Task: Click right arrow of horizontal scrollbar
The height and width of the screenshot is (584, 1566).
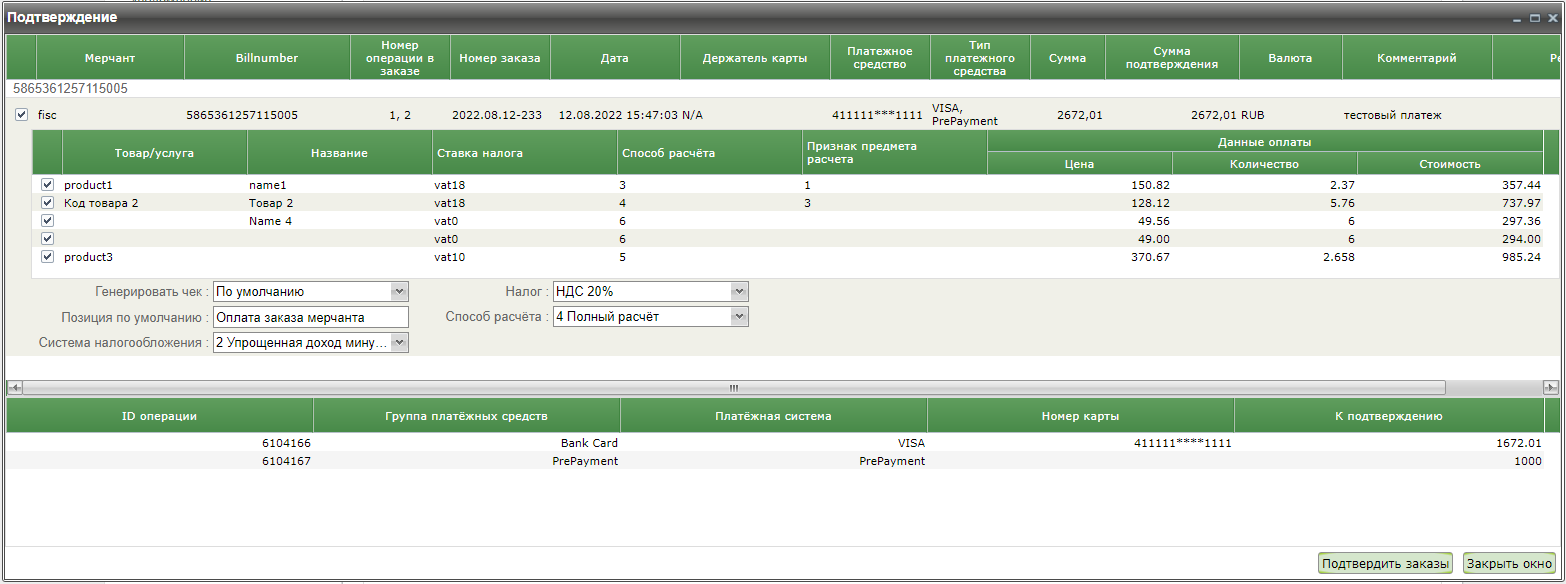Action: pos(1551,387)
